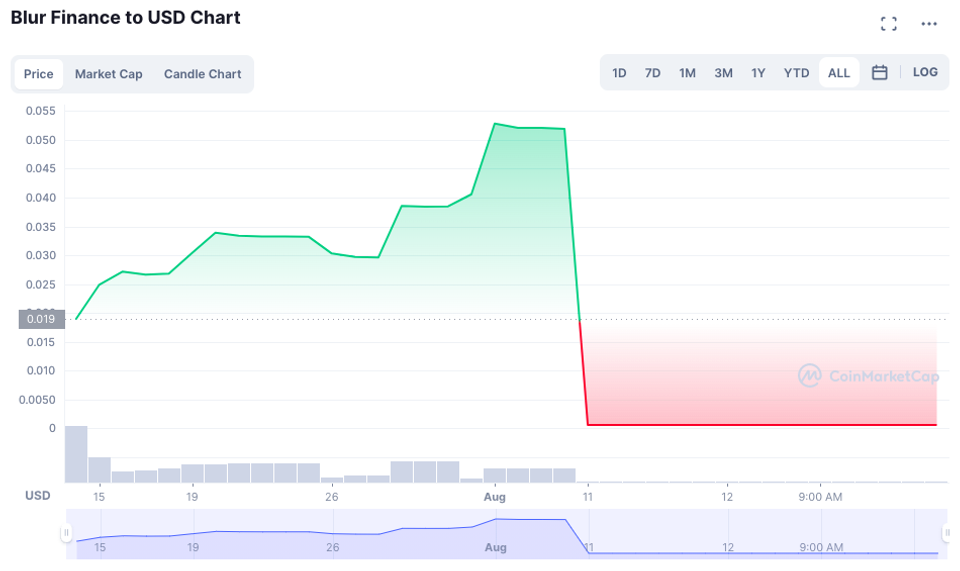
Task: Click the '26' date on main x-axis
Action: tap(331, 497)
